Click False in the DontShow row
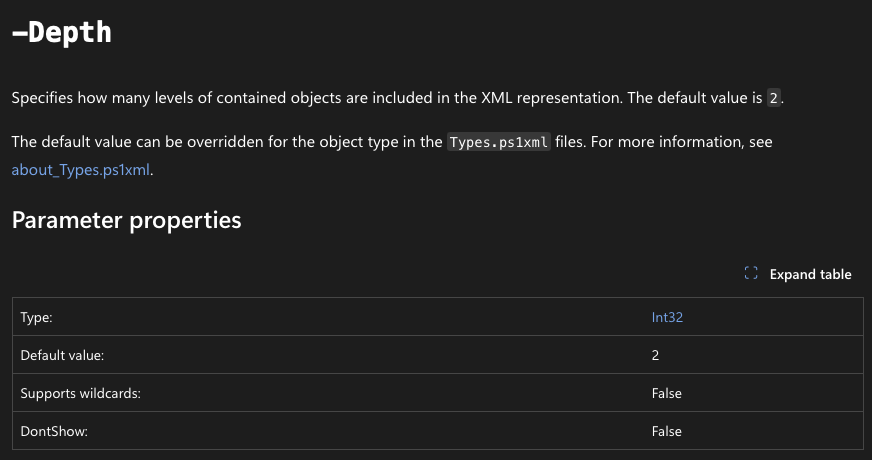The height and width of the screenshot is (460, 872). tap(666, 431)
